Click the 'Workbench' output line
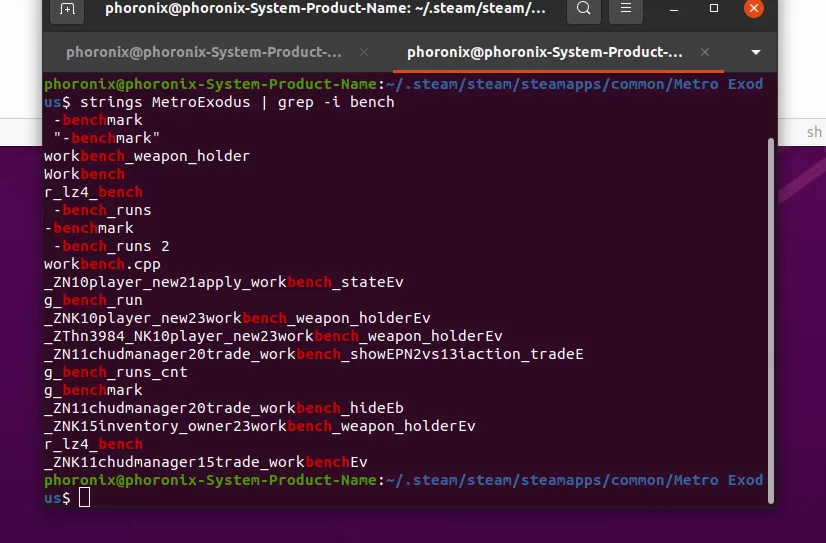 [84, 174]
